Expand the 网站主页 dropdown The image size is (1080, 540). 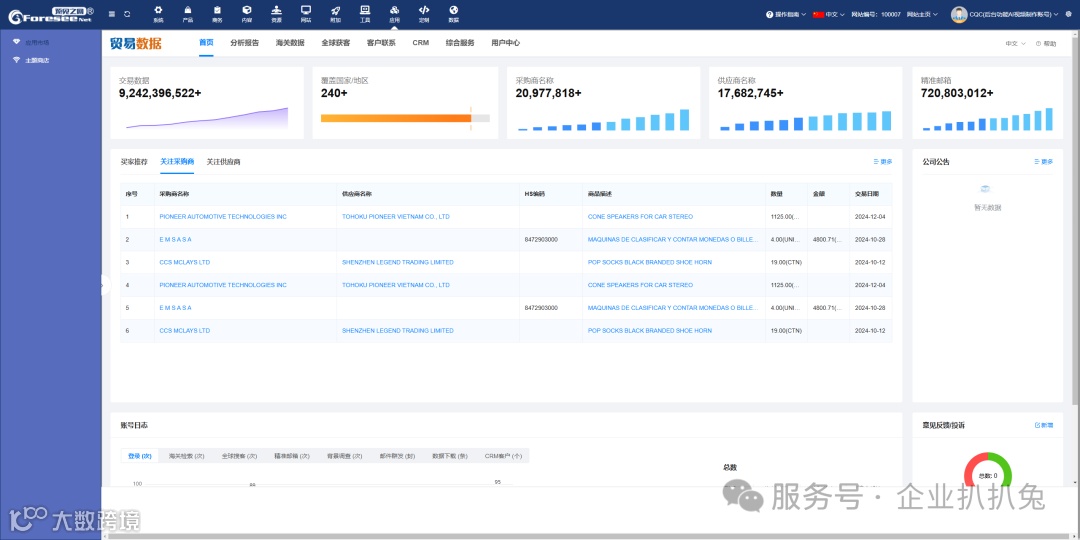point(923,14)
